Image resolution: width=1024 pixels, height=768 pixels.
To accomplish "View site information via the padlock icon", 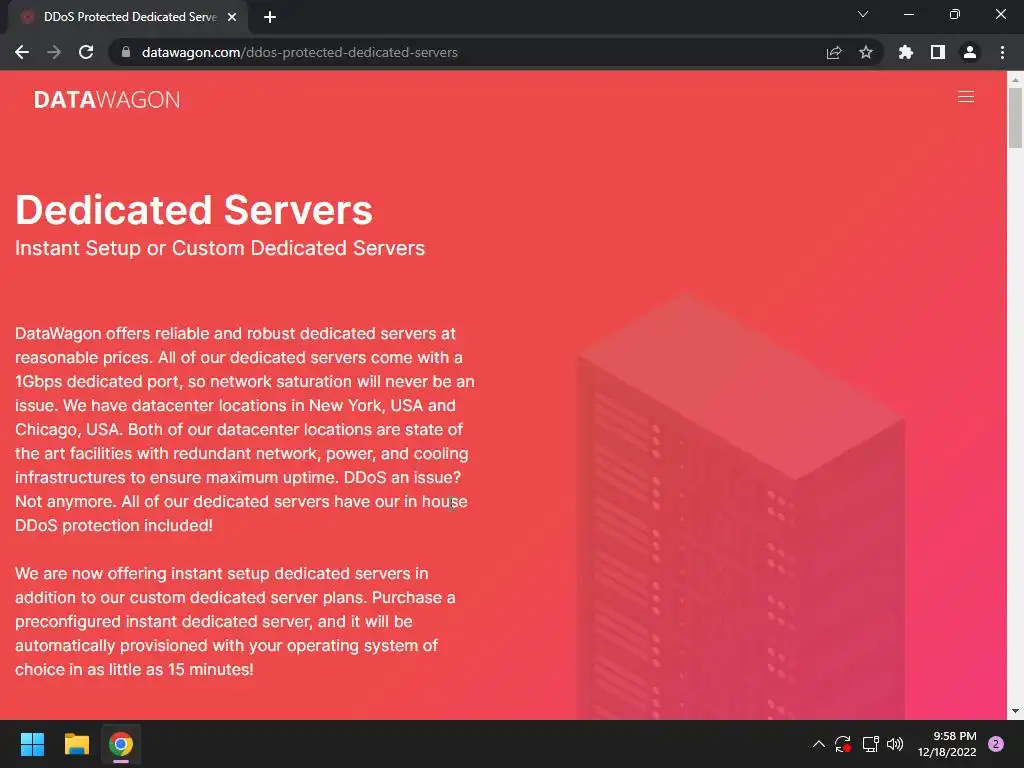I will [x=126, y=52].
